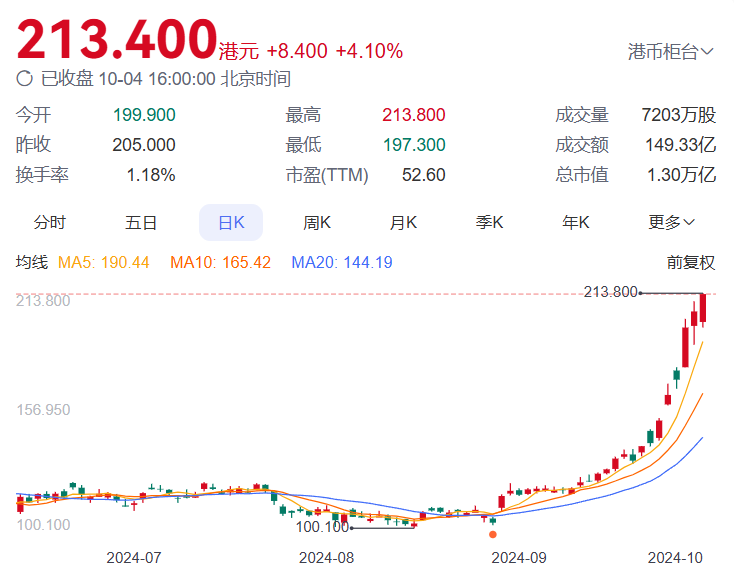
Task: Click the 今开 value 199.900
Action: point(144,115)
